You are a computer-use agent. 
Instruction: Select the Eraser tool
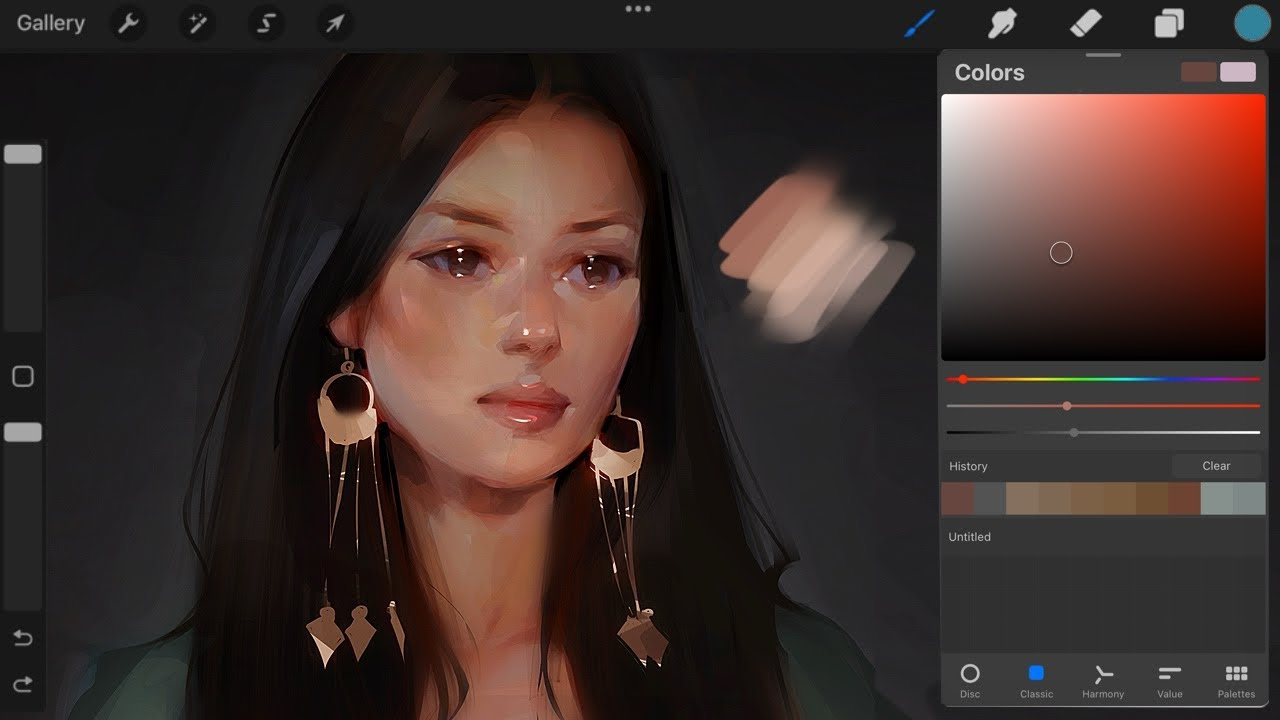(x=1085, y=23)
